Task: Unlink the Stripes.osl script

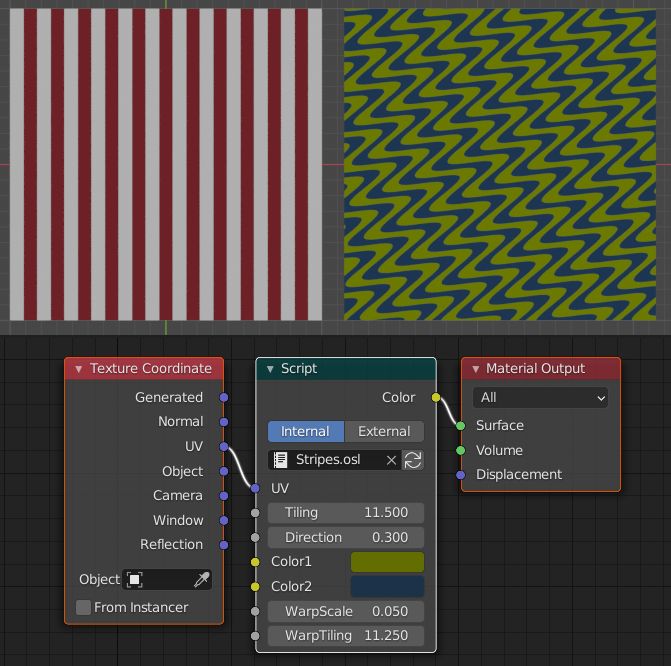Action: point(391,461)
